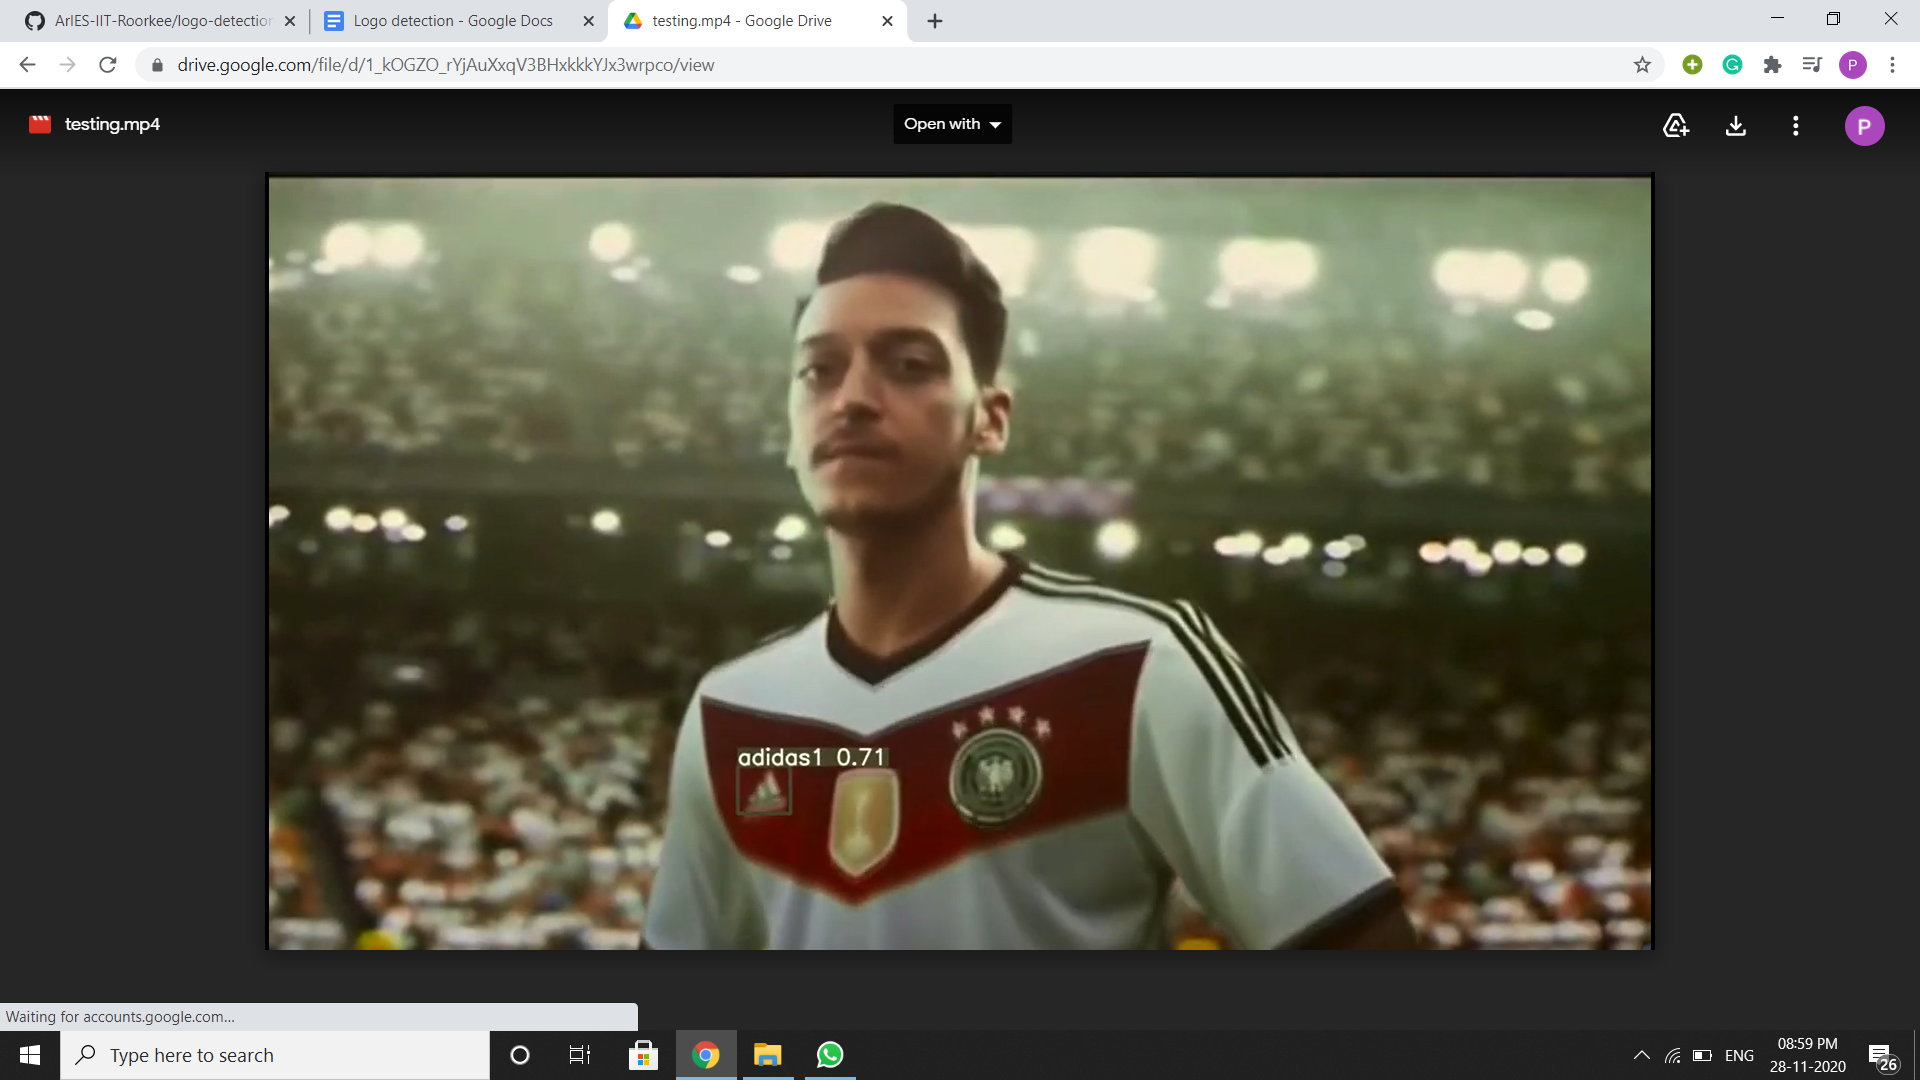The height and width of the screenshot is (1080, 1920).
Task: Open the Google account avatar in viewer
Action: 1864,126
